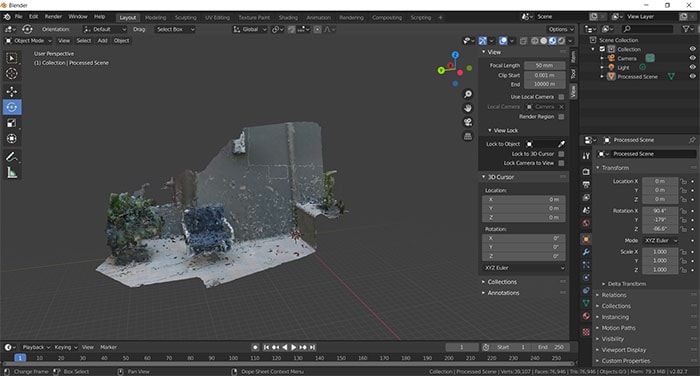Screen dimensions: 700x376
Task: Select the Move tool
Action: coord(12,92)
